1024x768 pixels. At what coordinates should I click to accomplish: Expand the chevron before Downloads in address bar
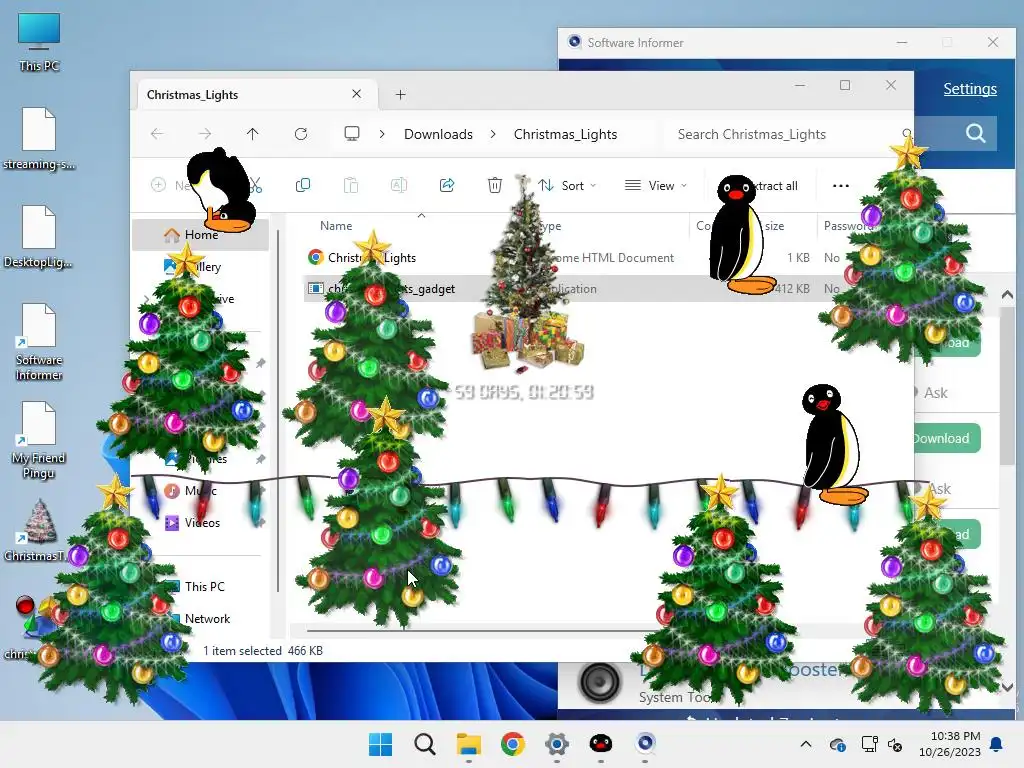point(382,134)
